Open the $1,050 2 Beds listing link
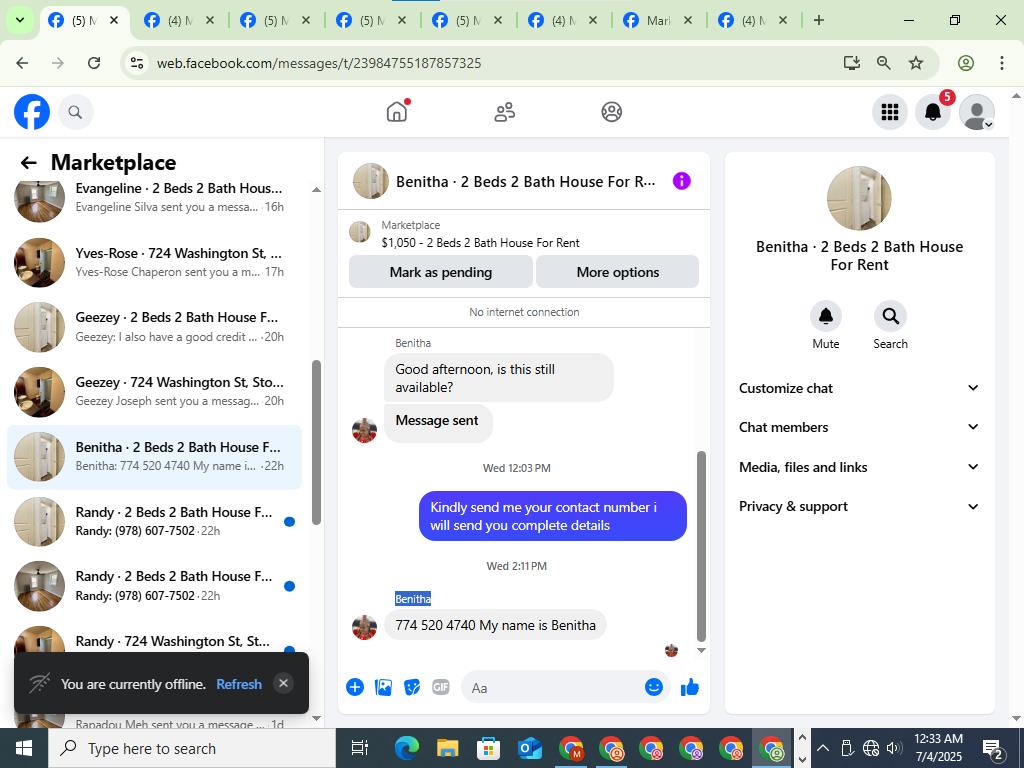The width and height of the screenshot is (1024, 768). click(480, 242)
